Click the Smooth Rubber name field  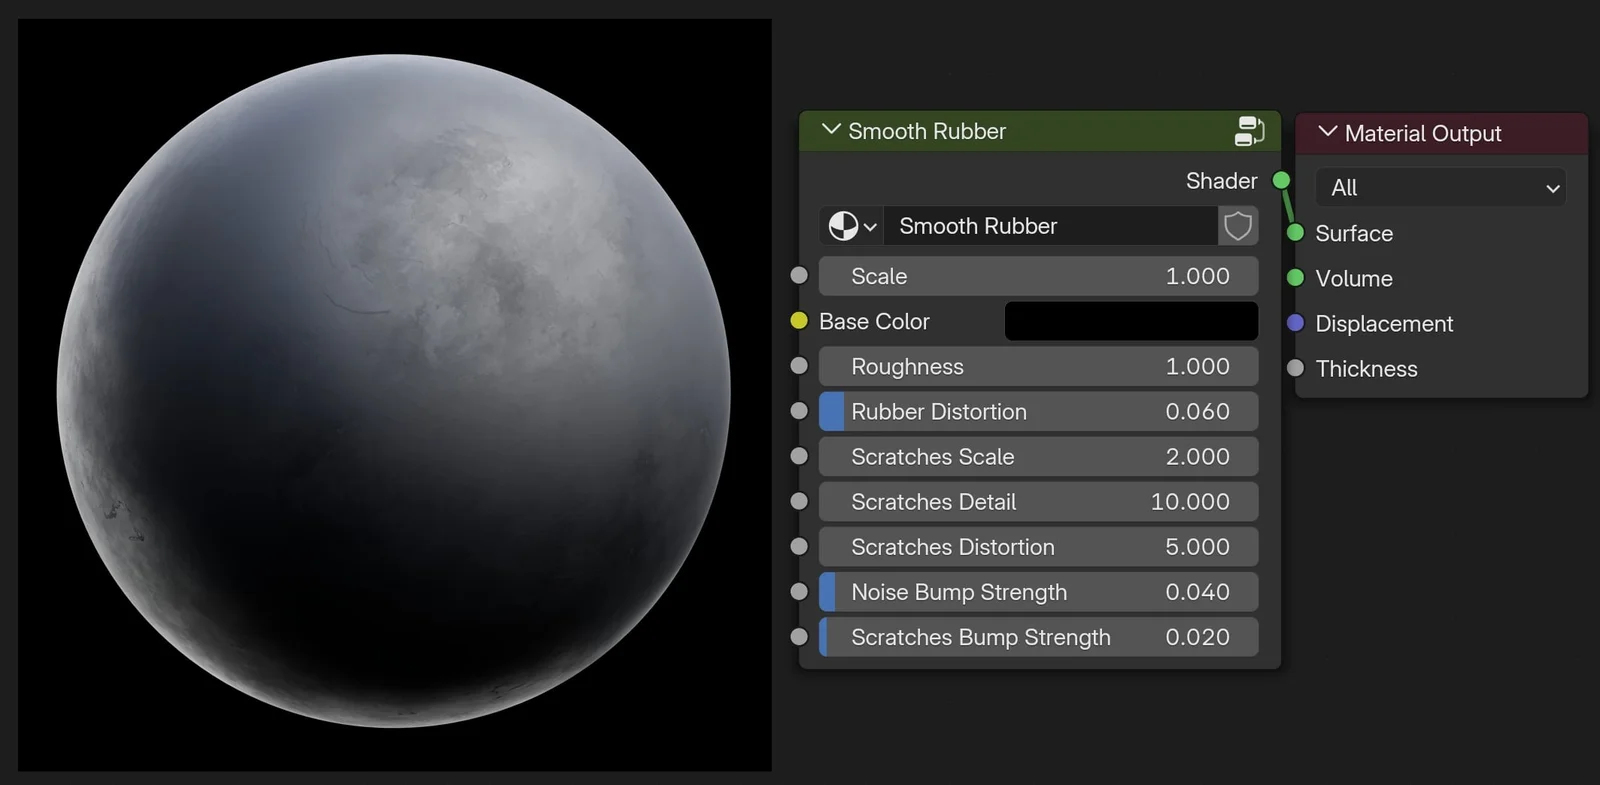[1050, 226]
